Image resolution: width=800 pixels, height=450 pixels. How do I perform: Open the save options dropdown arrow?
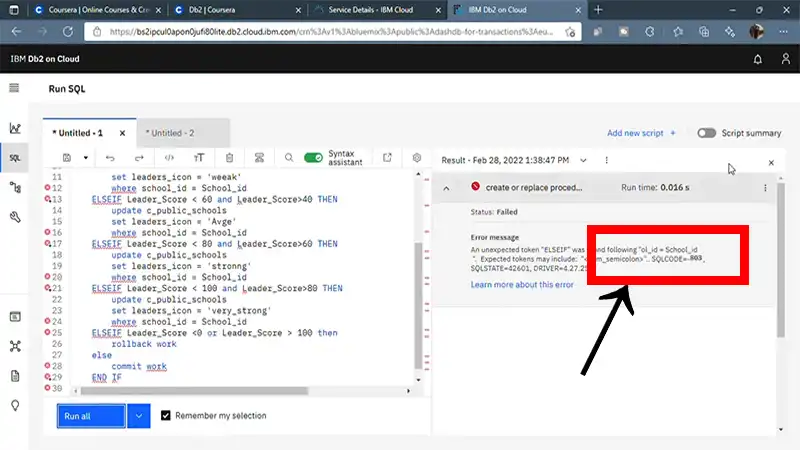[86, 158]
